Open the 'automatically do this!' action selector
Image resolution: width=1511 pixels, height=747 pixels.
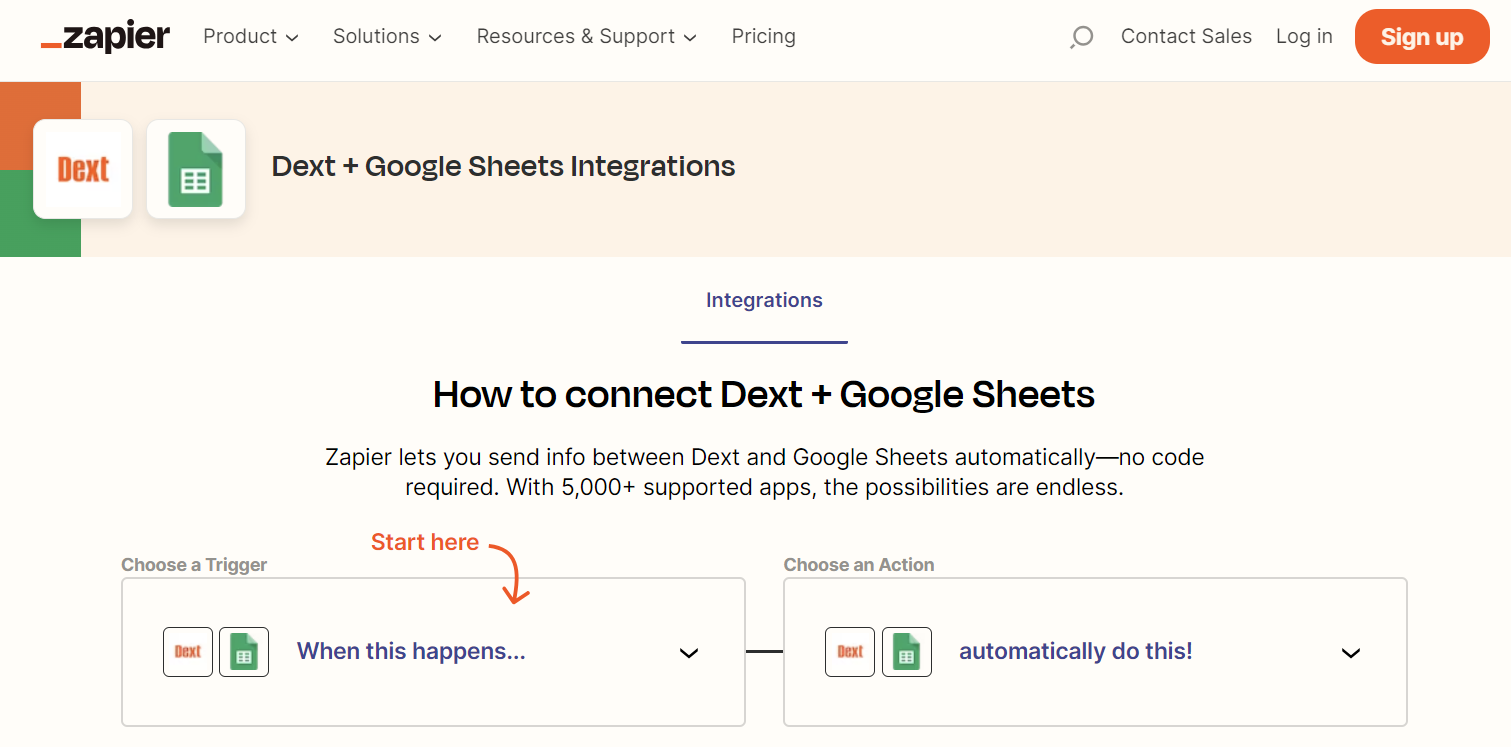[x=1095, y=652]
